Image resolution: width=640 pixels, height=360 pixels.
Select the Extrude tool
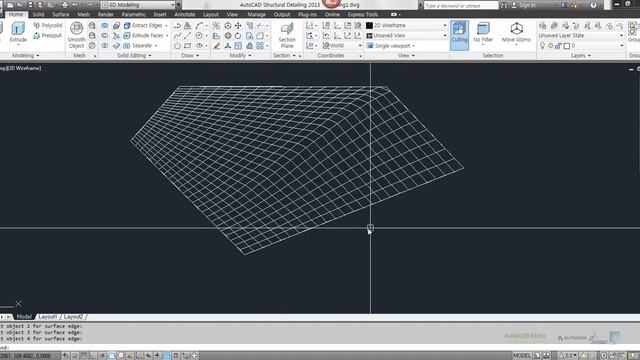[18, 32]
